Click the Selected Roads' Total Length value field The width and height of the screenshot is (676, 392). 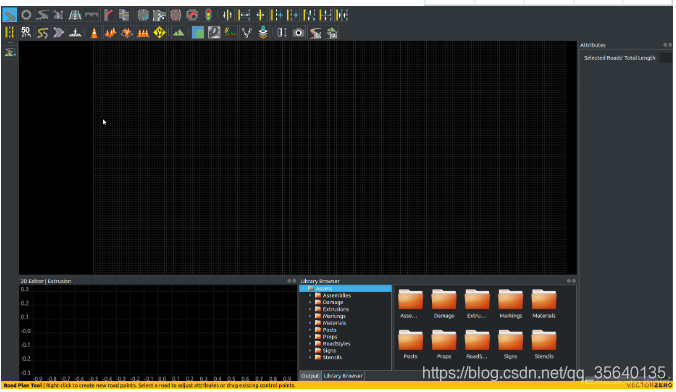tap(666, 58)
